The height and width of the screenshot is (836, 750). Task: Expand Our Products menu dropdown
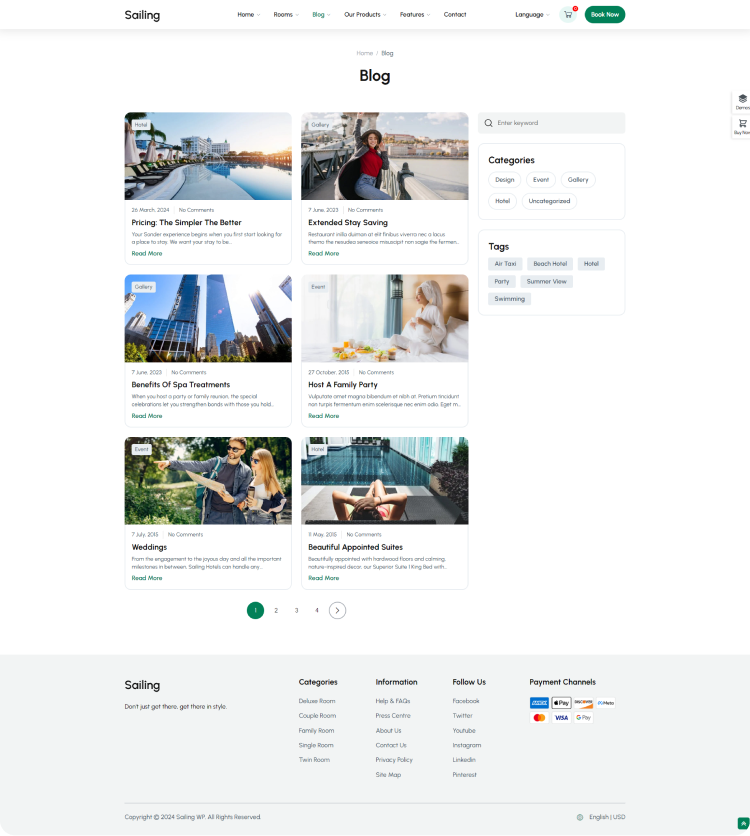point(365,14)
